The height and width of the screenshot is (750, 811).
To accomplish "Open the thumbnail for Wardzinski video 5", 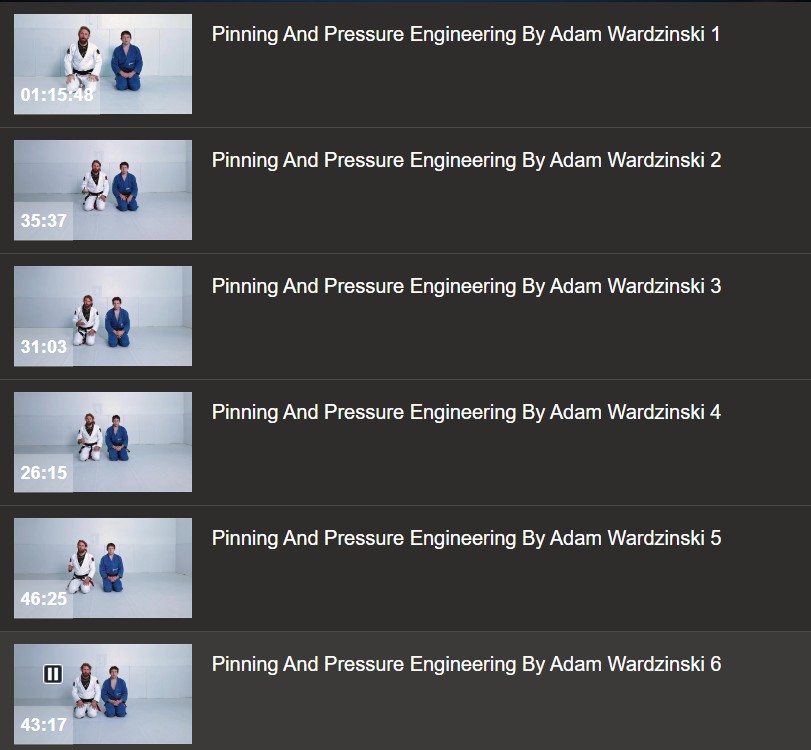I will coord(103,568).
